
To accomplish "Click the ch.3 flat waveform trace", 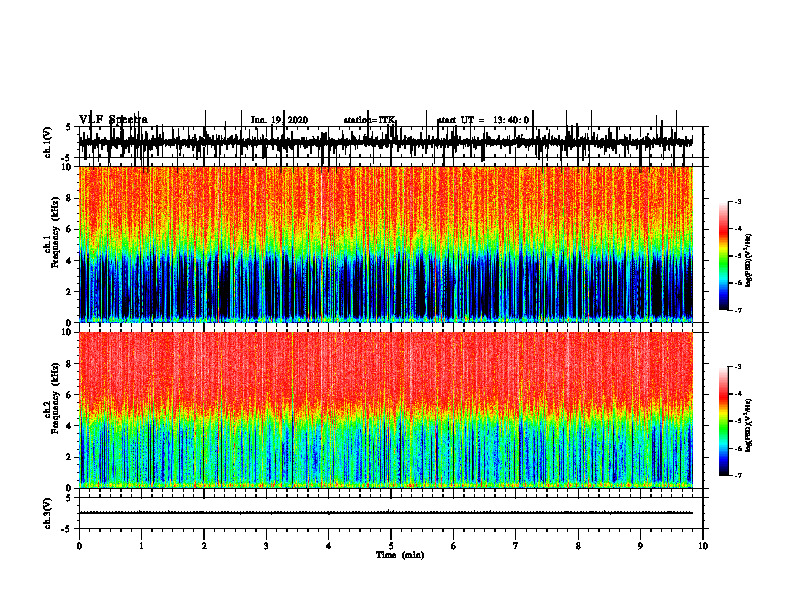I will pyautogui.click(x=386, y=513).
